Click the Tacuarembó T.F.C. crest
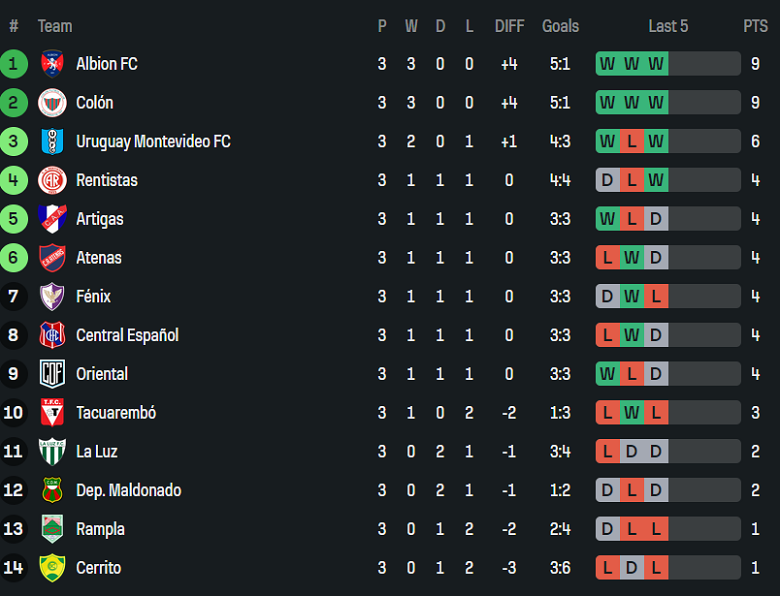Screen dimensions: 780x596 (52, 412)
